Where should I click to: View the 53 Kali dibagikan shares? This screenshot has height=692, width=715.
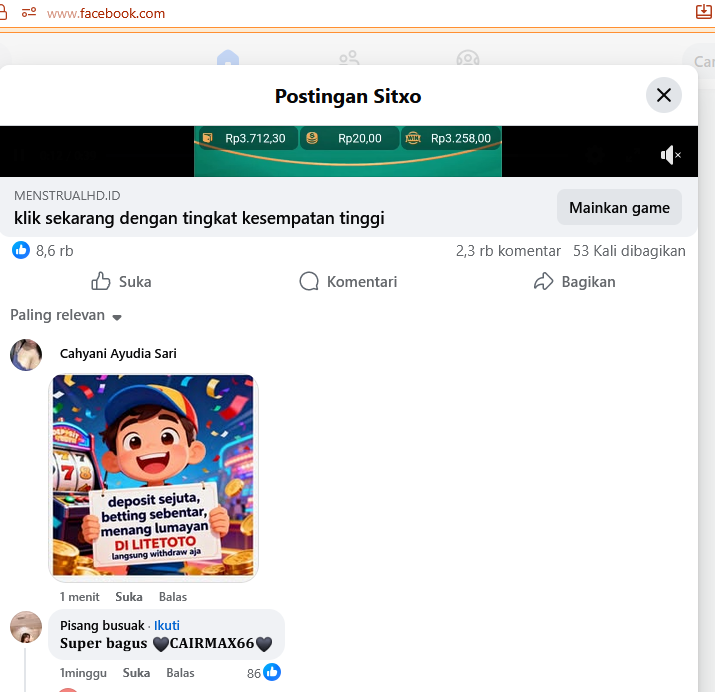coord(629,251)
